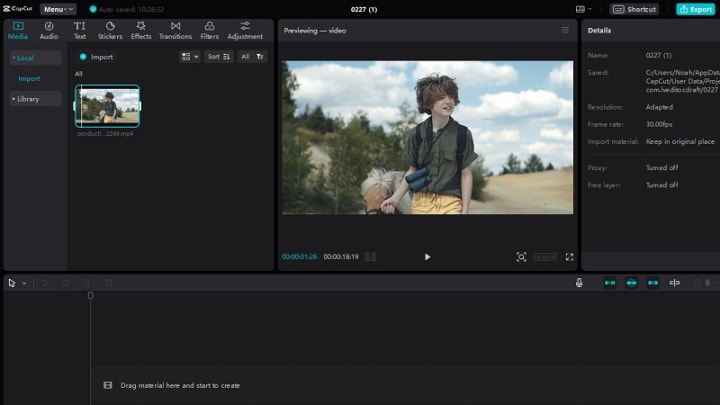Click the Free layer Turned off value
Image resolution: width=720 pixels, height=405 pixels.
(x=662, y=185)
